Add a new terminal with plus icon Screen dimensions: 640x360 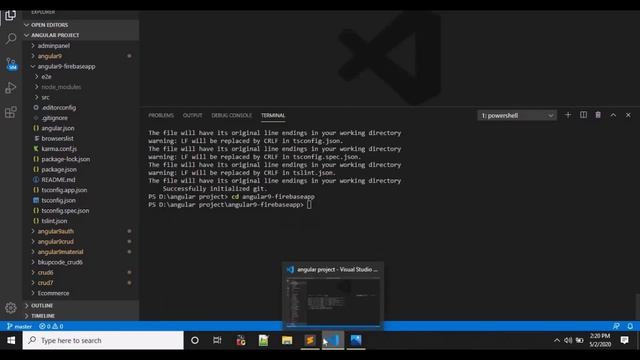[x=568, y=115]
